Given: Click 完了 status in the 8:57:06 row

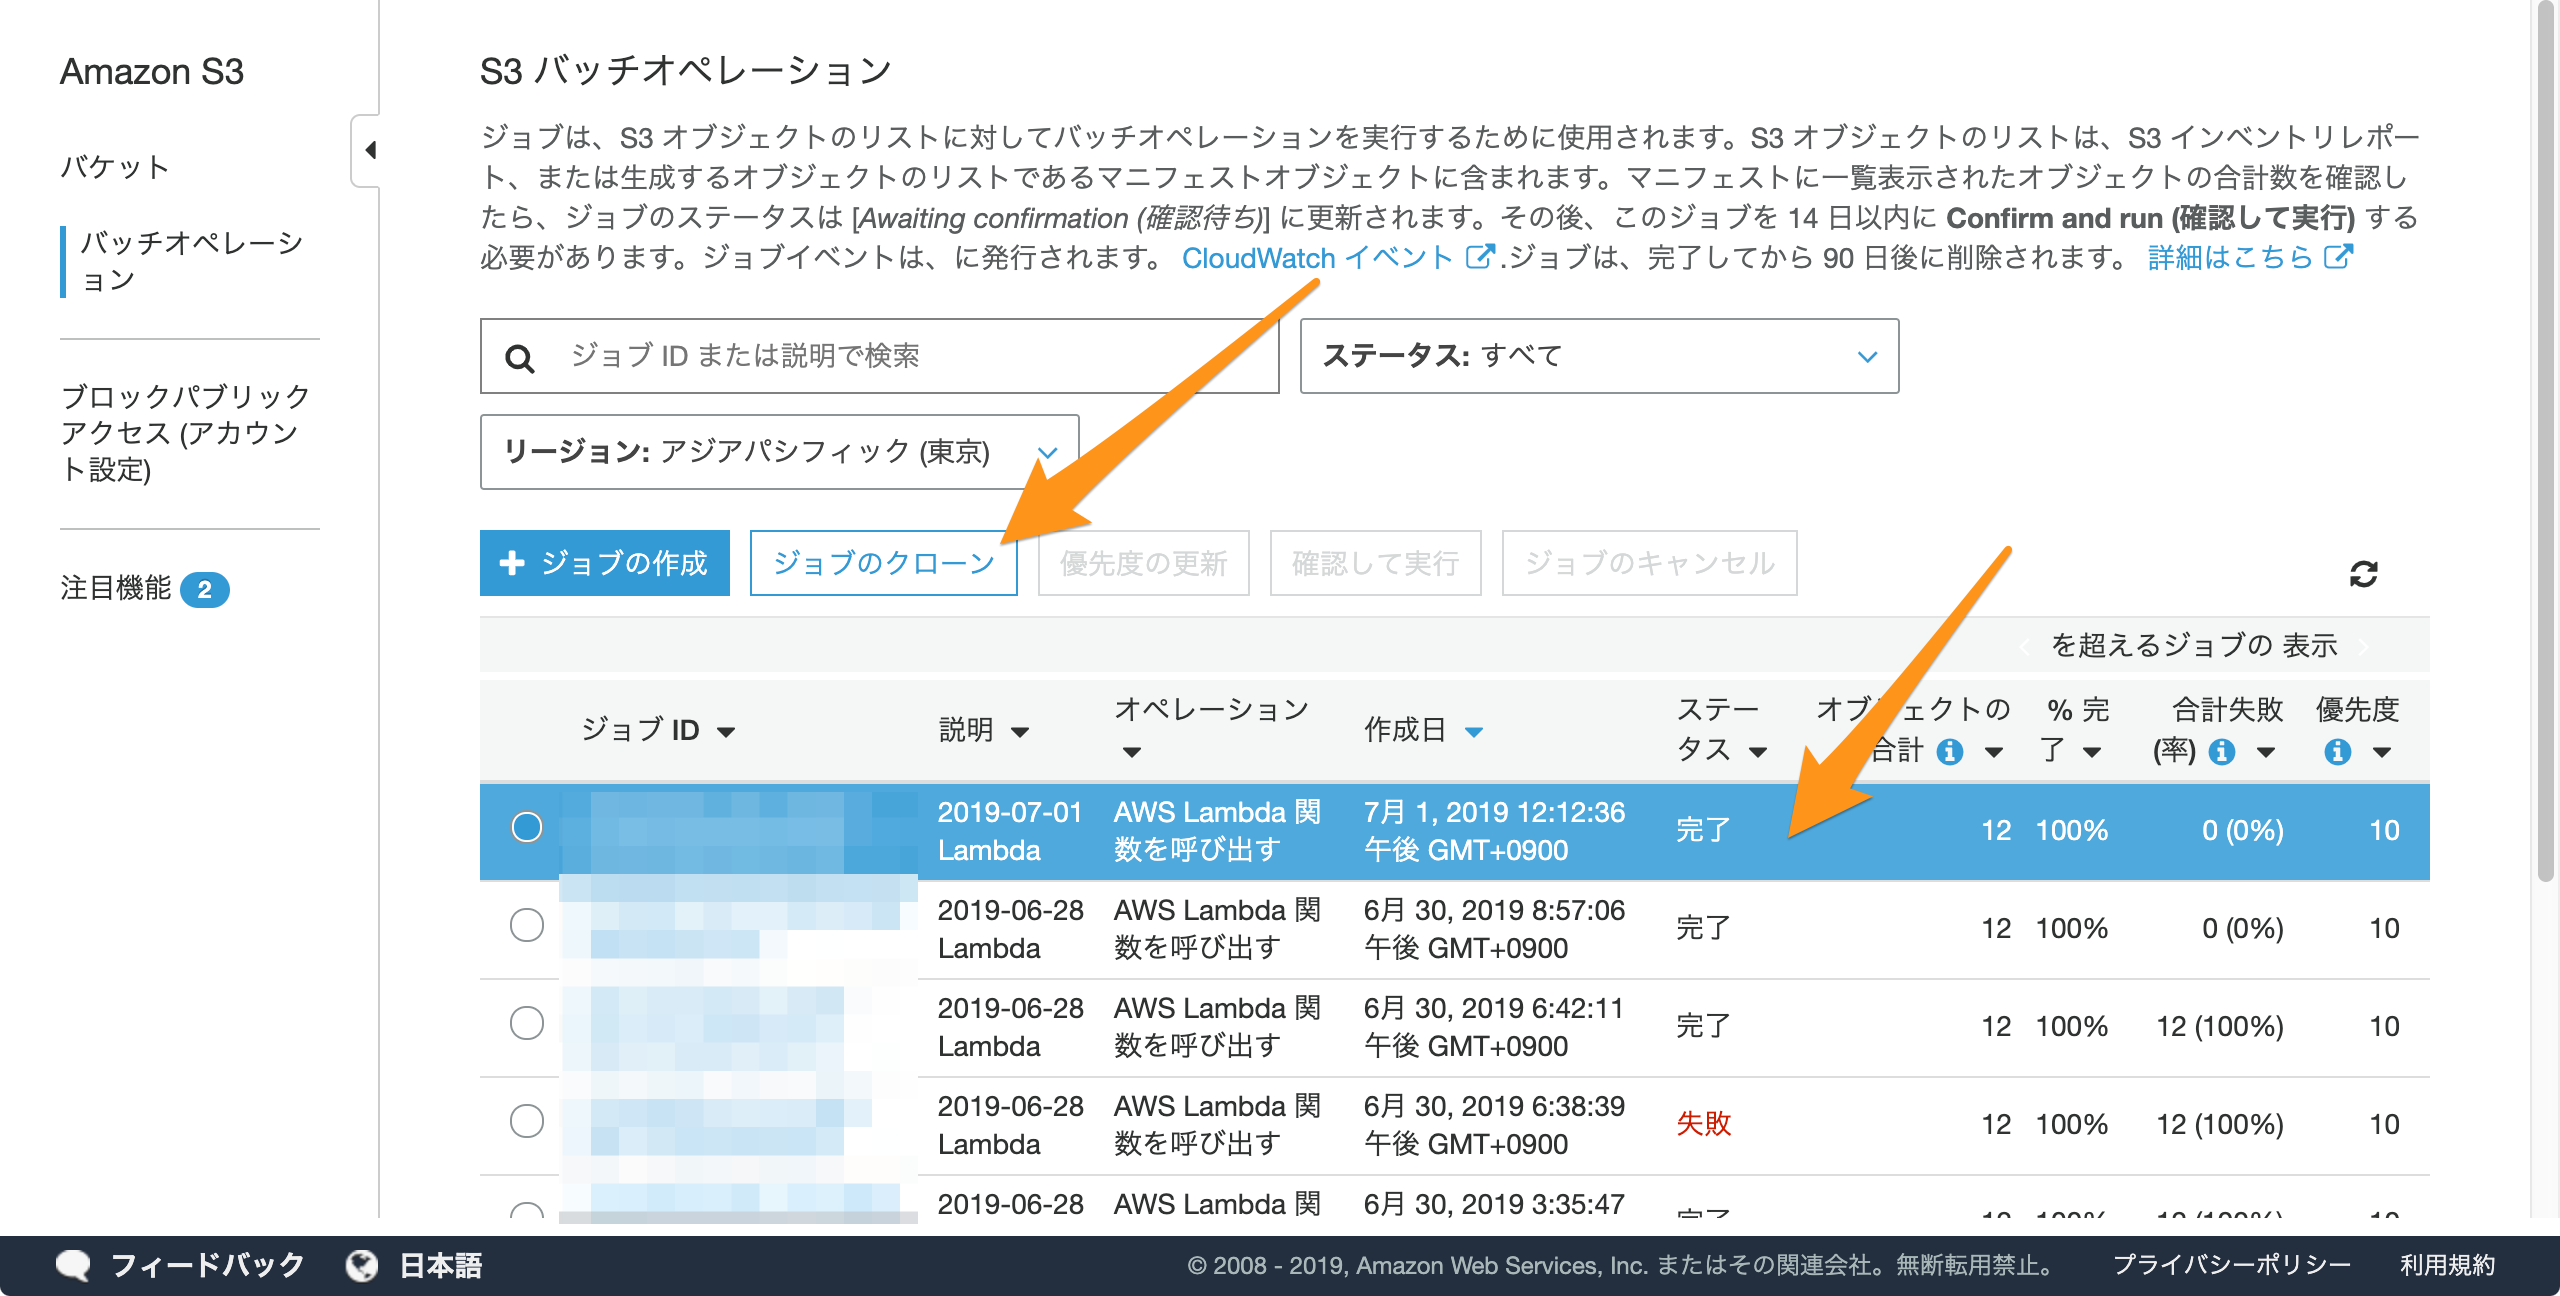Looking at the screenshot, I should click(x=1704, y=927).
